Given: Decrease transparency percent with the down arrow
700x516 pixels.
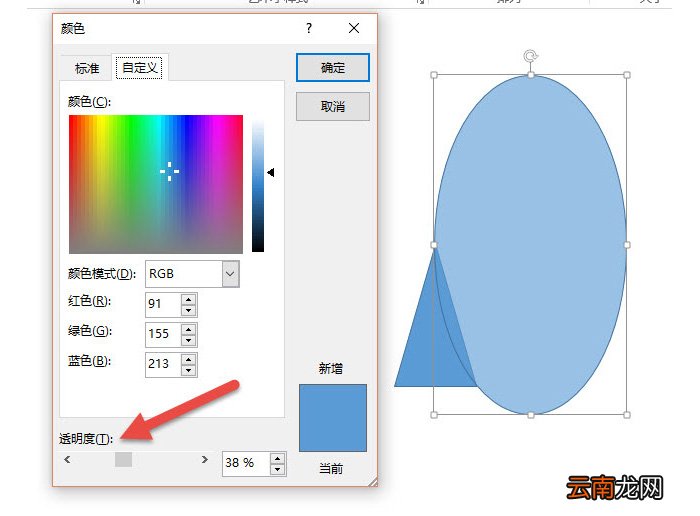Looking at the screenshot, I should click(x=278, y=469).
